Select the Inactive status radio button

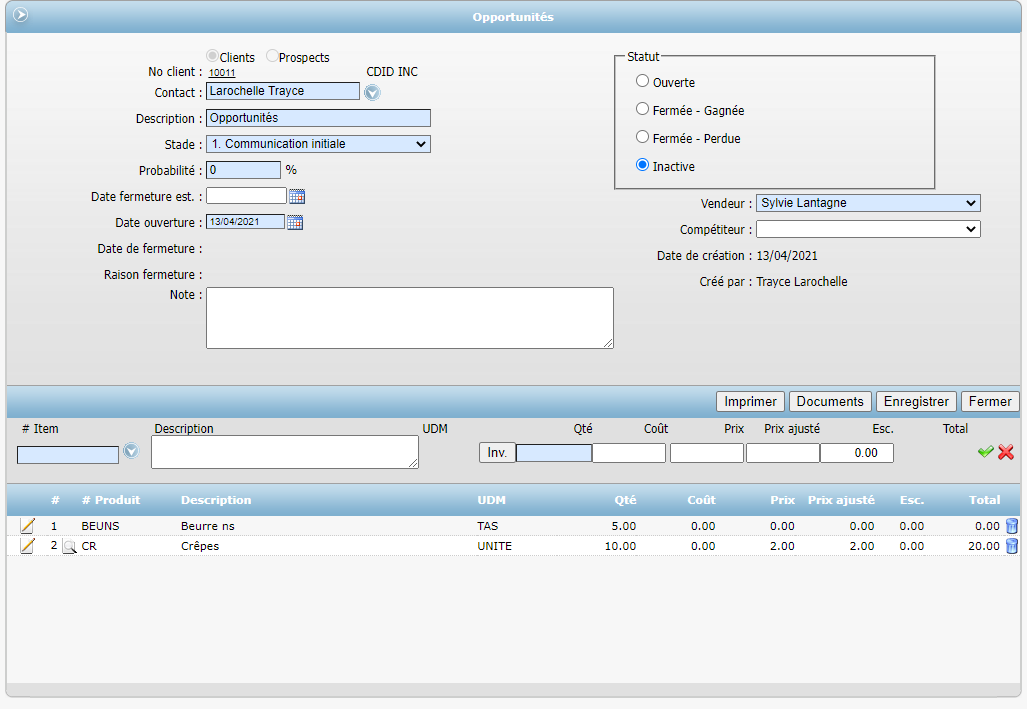pos(643,165)
